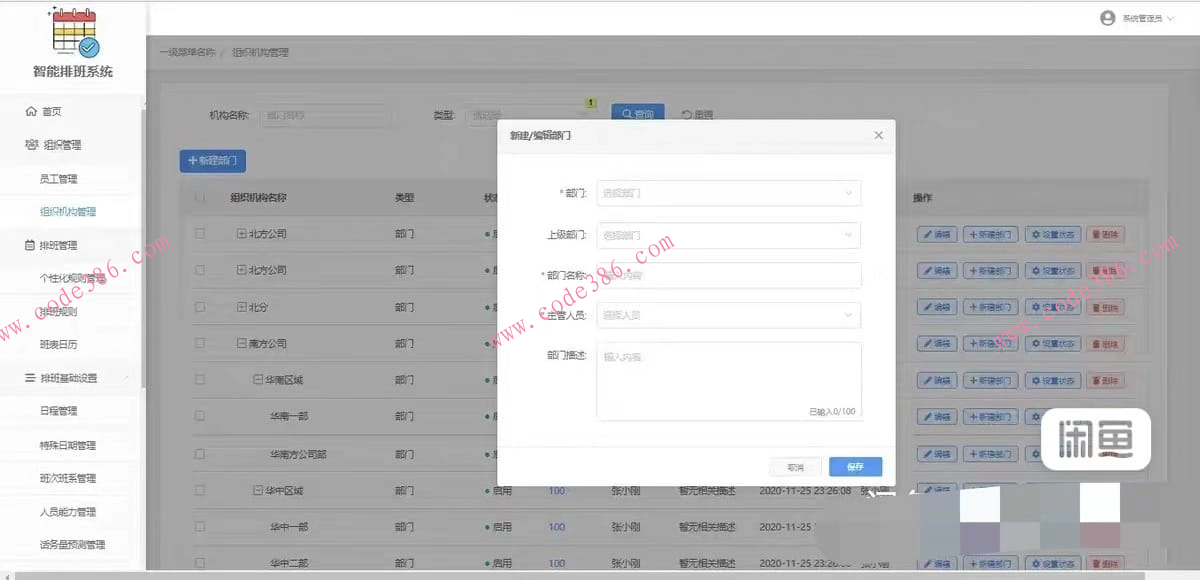Open the 上级部门 dropdown in the dialog

[x=730, y=235]
